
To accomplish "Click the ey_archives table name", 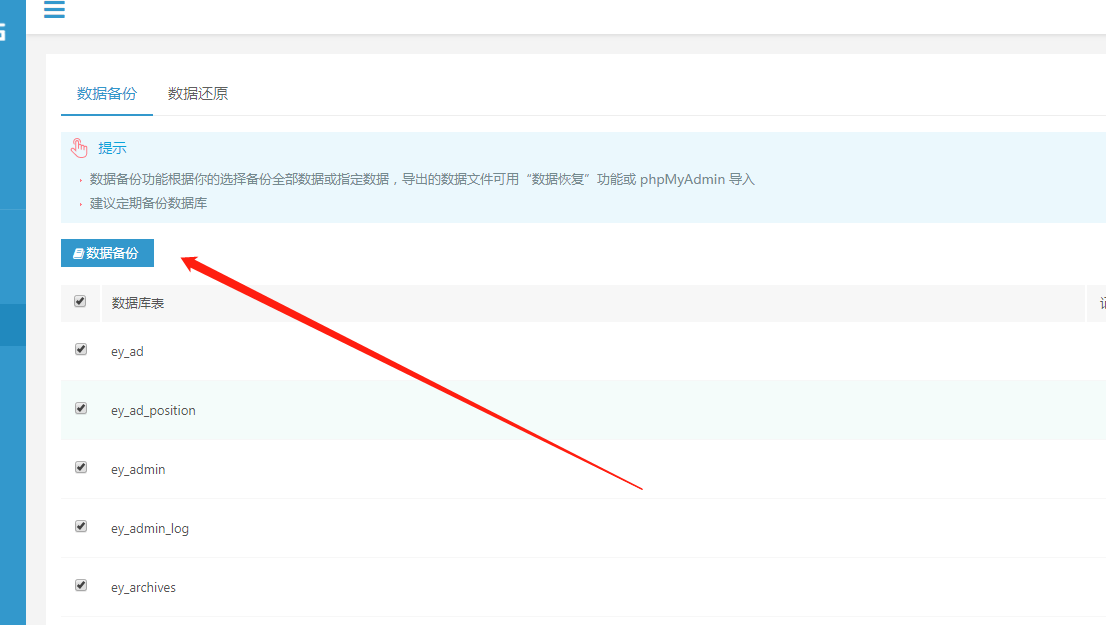I will click(x=143, y=588).
